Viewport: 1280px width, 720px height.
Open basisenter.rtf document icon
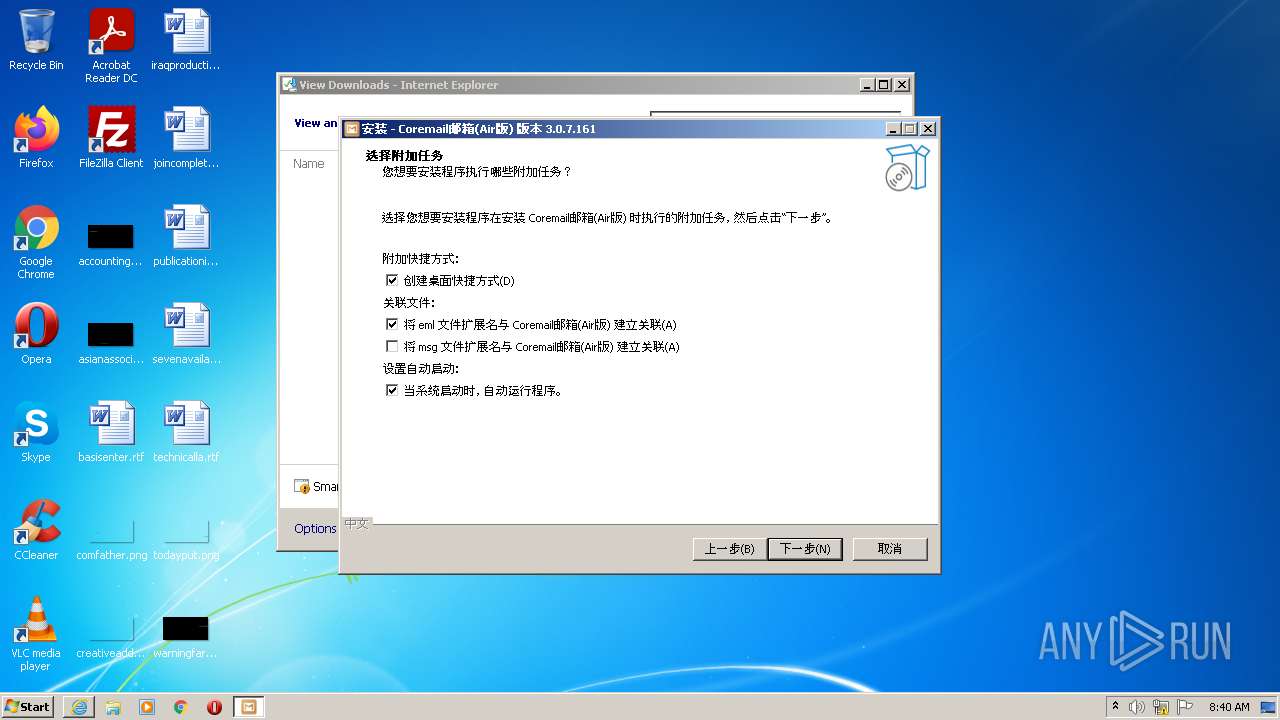click(x=111, y=432)
